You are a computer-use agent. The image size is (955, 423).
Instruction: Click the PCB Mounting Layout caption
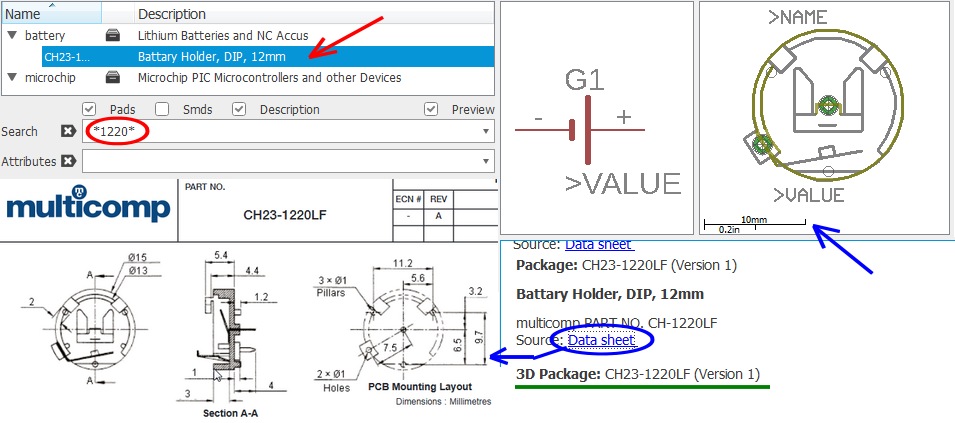420,386
